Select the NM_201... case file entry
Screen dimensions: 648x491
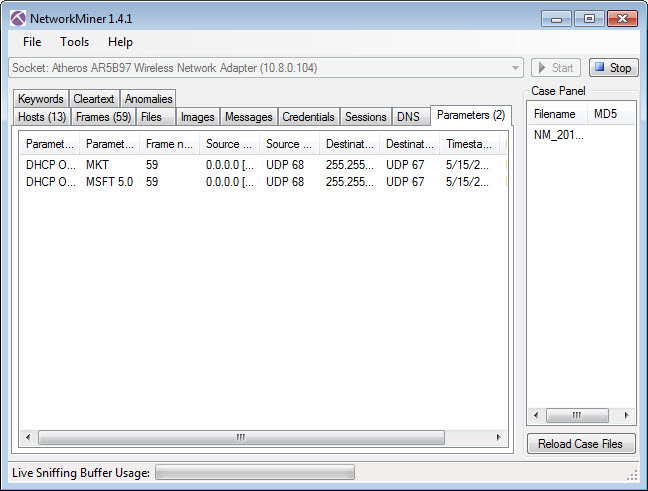[559, 135]
